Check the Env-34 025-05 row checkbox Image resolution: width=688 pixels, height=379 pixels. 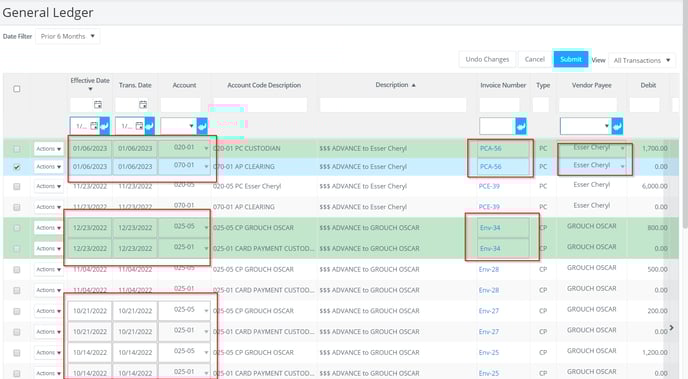17,228
